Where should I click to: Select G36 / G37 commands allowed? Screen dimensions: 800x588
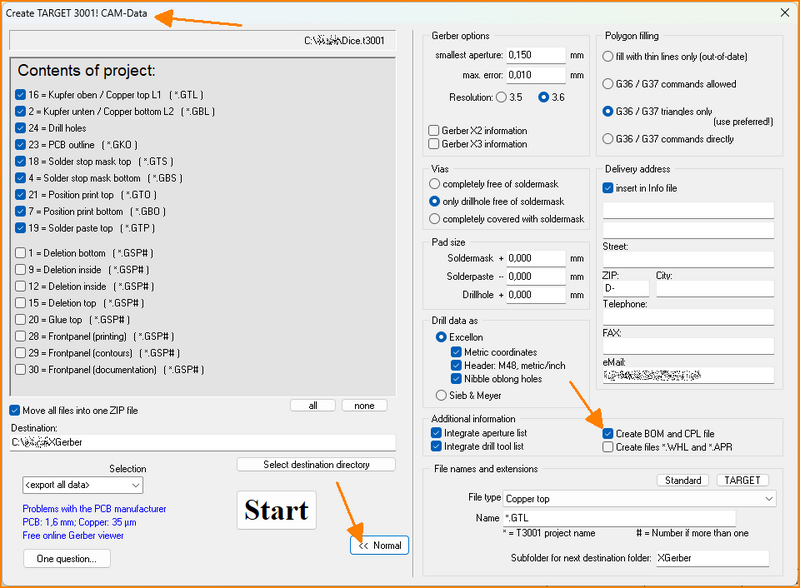click(608, 84)
